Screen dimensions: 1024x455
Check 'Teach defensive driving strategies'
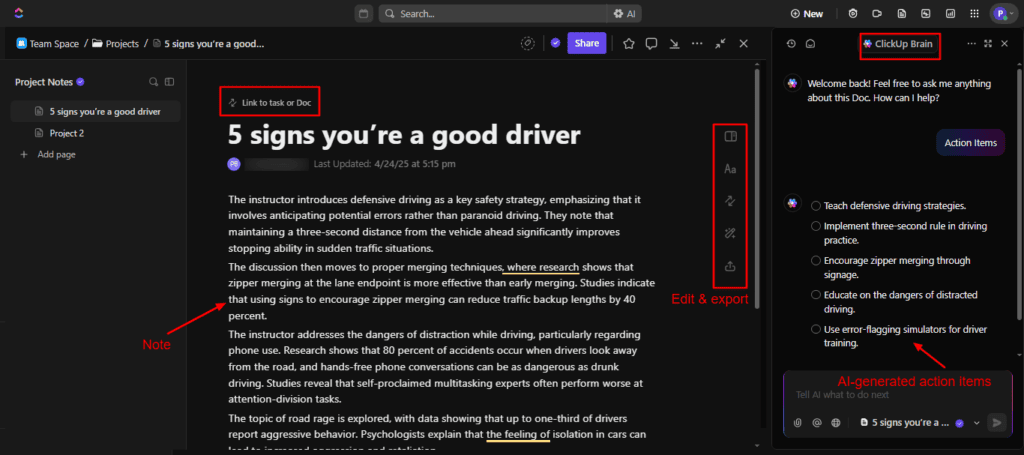(x=816, y=206)
